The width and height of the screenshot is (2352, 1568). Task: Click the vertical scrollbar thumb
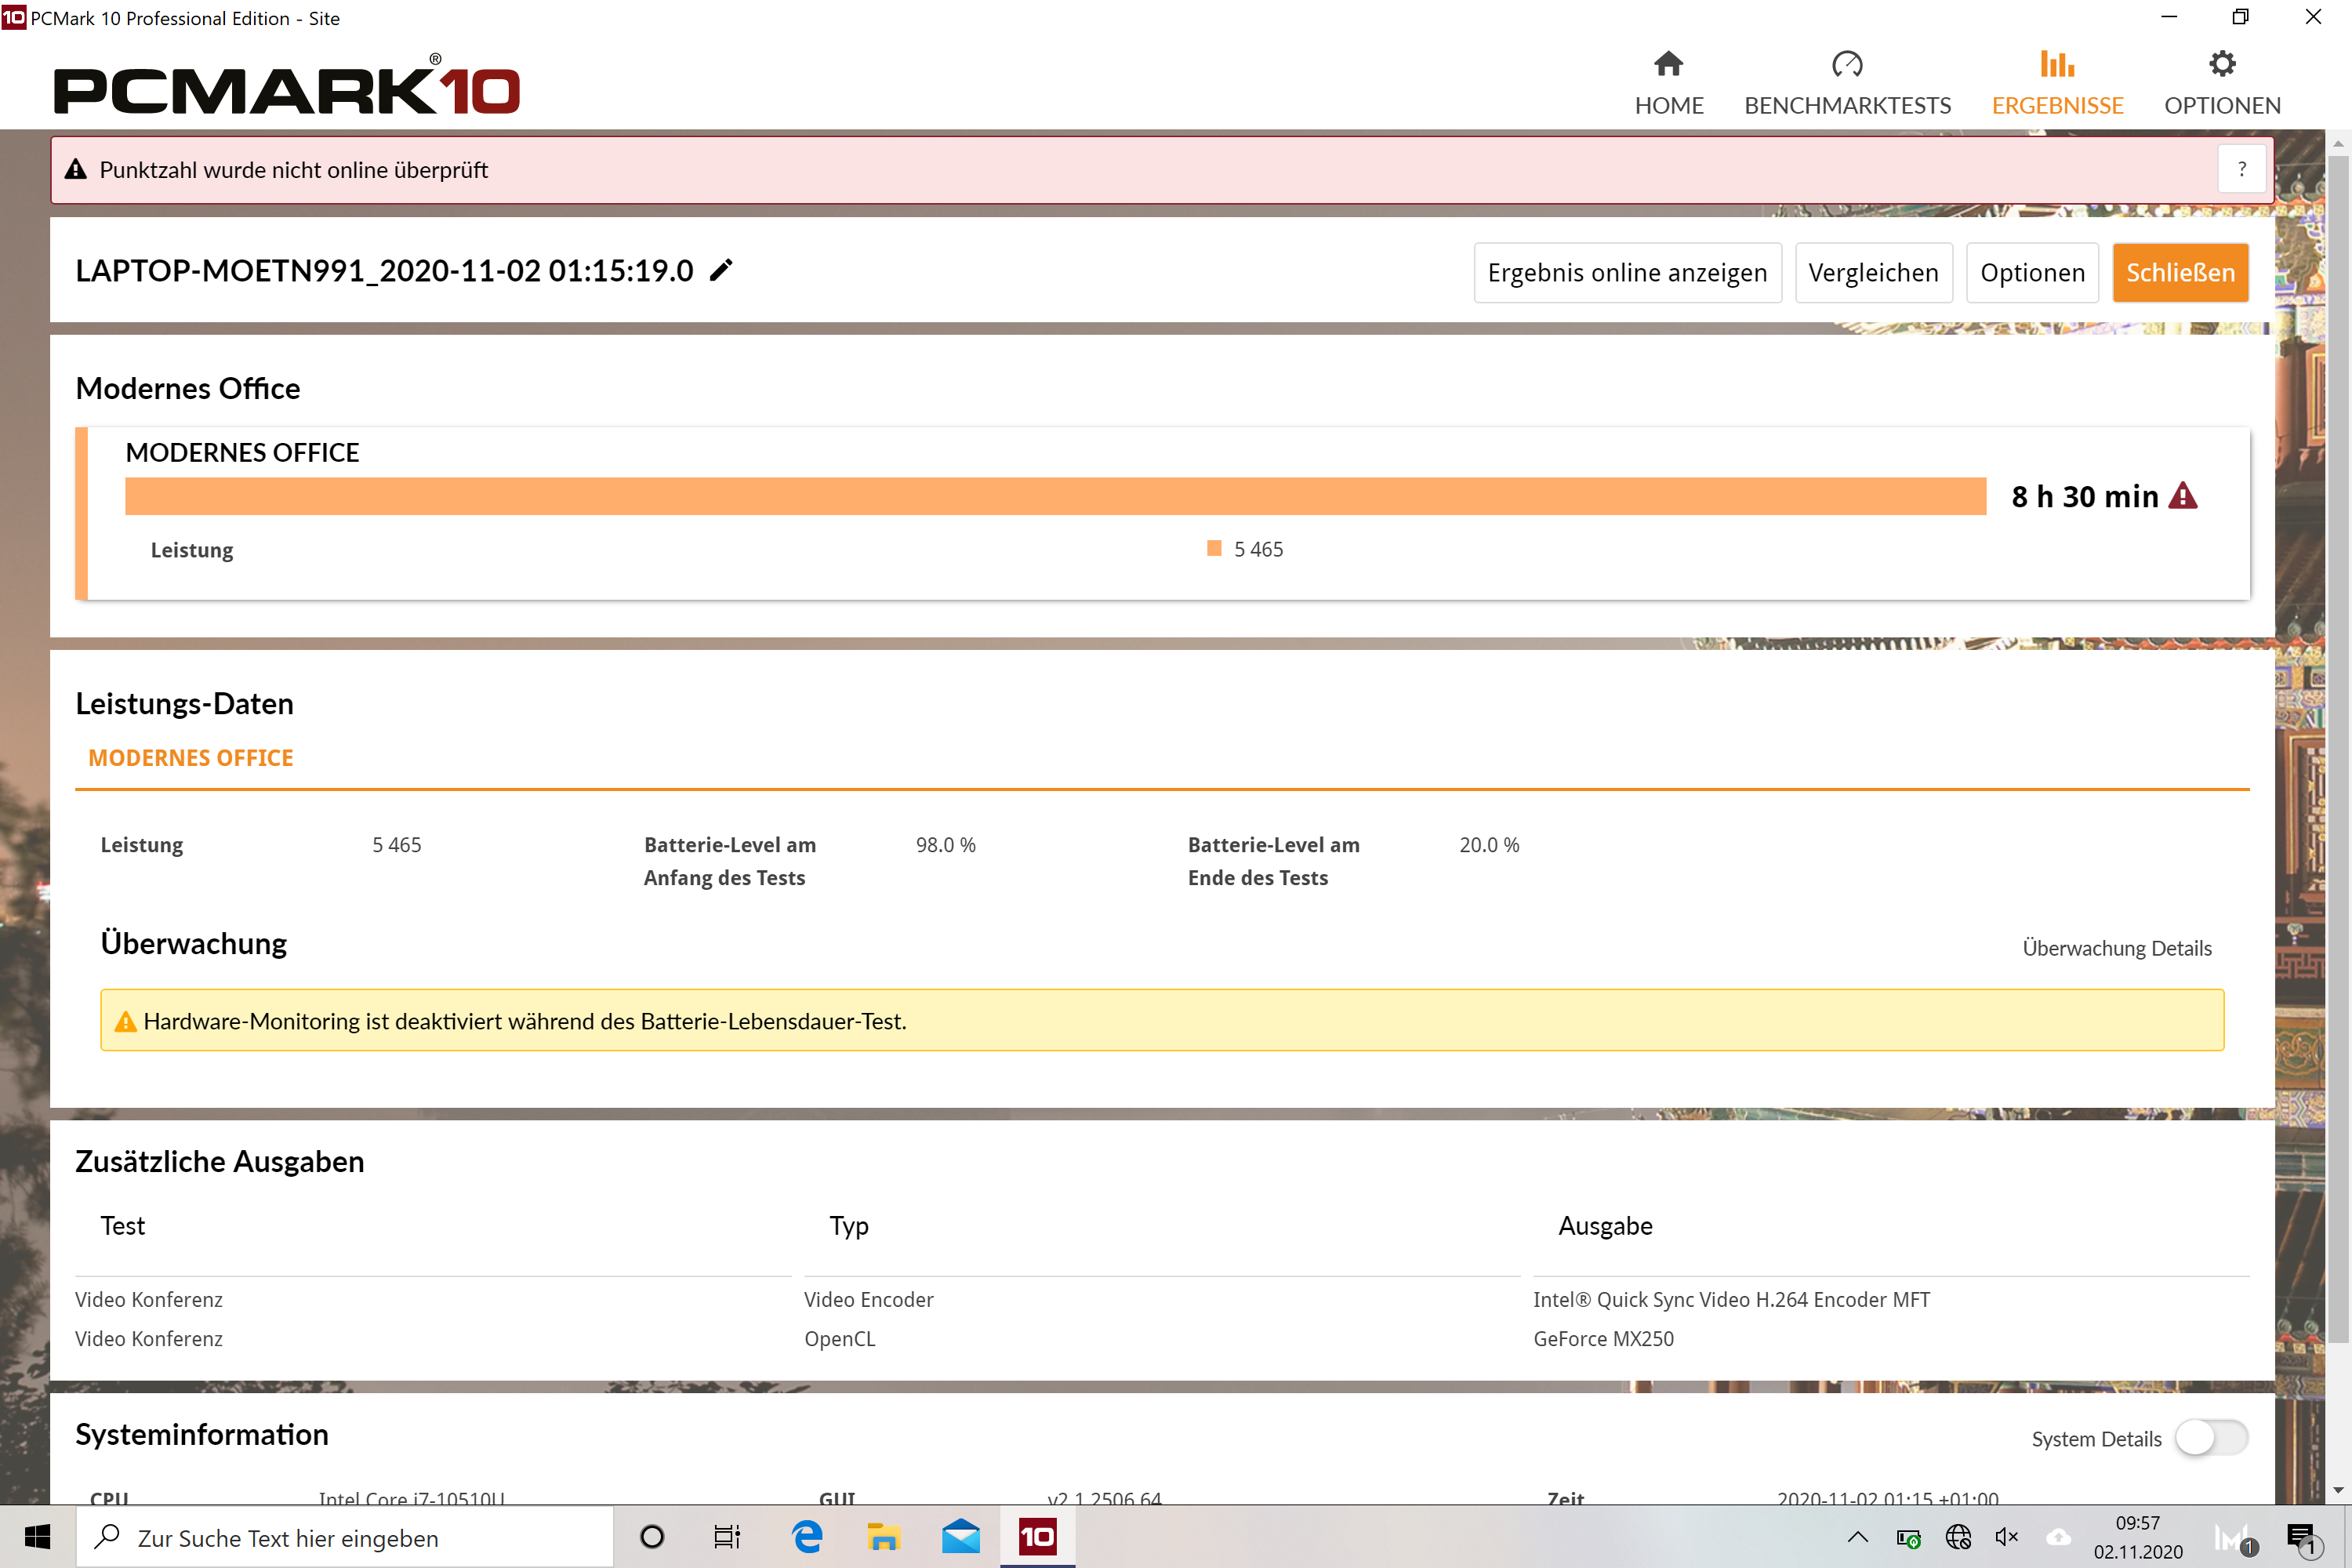(2338, 750)
